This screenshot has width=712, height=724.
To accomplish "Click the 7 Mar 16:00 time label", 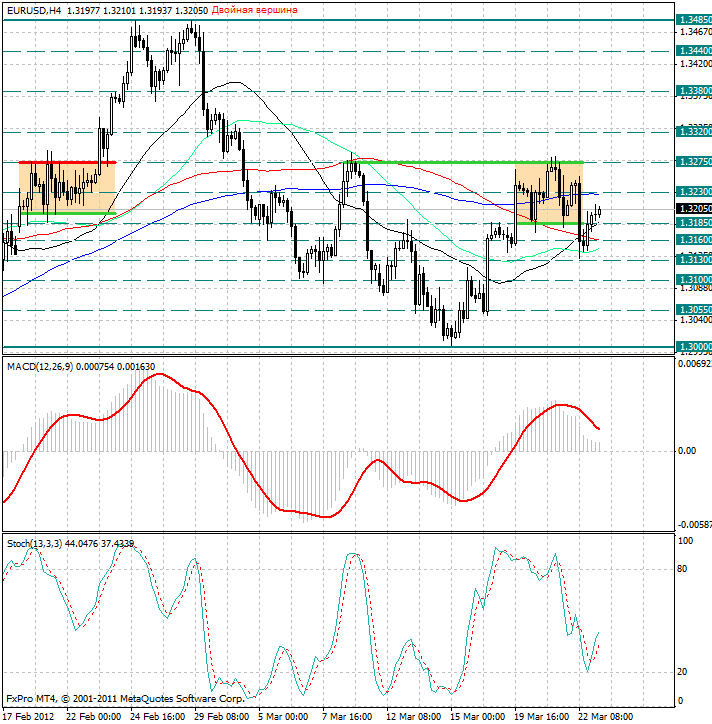I will 347,717.
